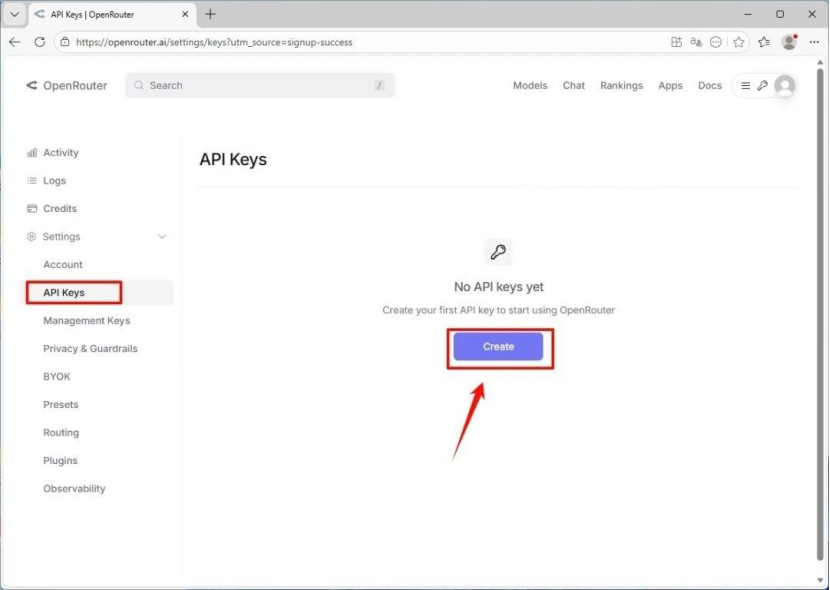Screen dimensions: 830x590
Task: Minimize the browser window
Action: [747, 14]
